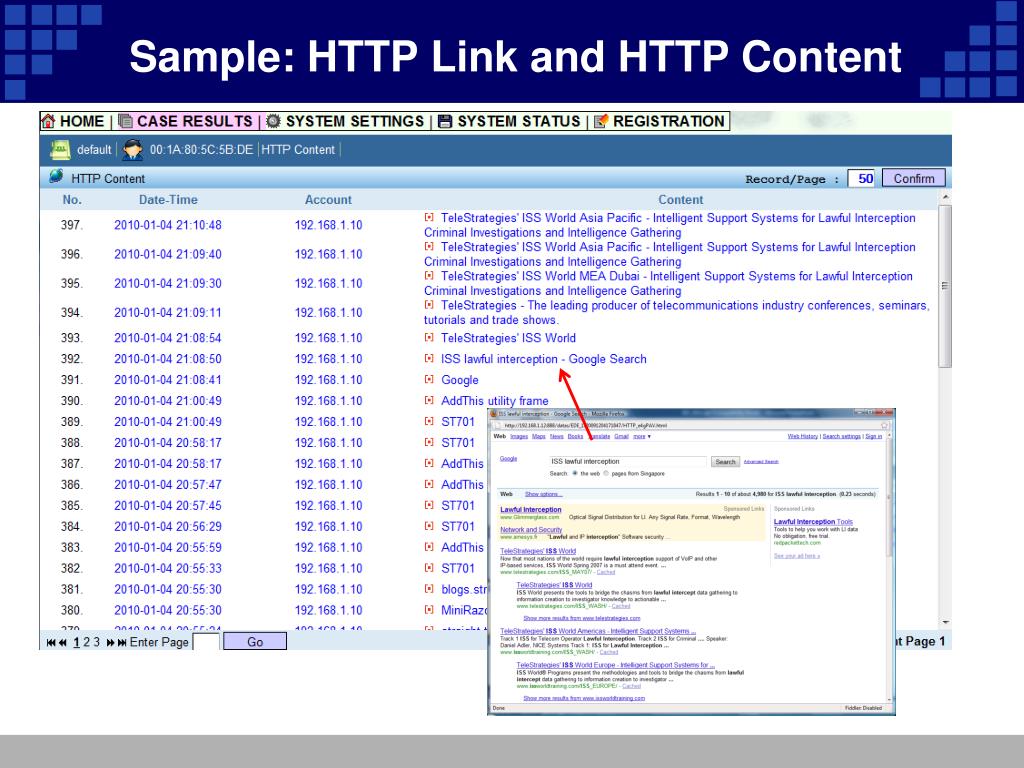Click date 2010-01-04 21:10:48 in row 397
The image size is (1024, 768).
(x=168, y=225)
